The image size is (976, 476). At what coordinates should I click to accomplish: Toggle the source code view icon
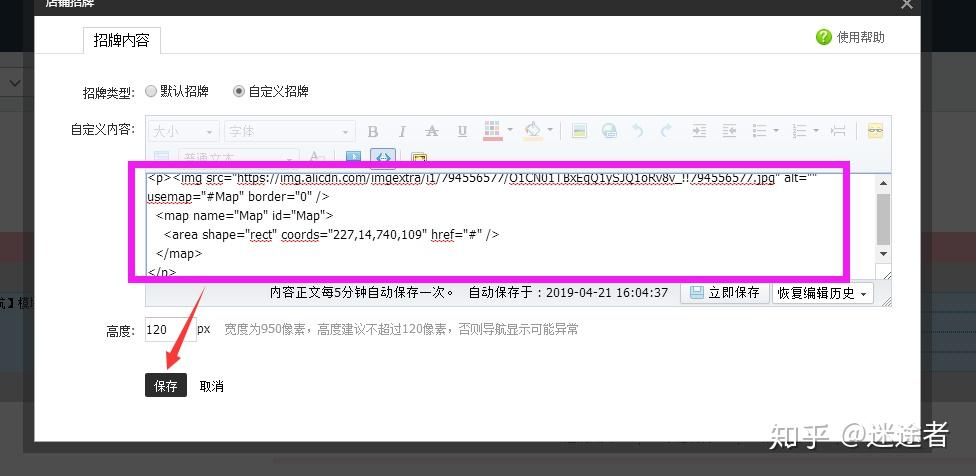(x=383, y=157)
